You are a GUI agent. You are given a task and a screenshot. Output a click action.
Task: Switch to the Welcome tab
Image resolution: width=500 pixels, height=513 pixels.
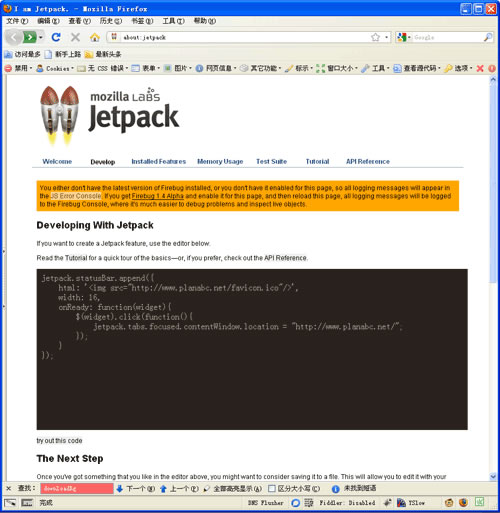57,161
